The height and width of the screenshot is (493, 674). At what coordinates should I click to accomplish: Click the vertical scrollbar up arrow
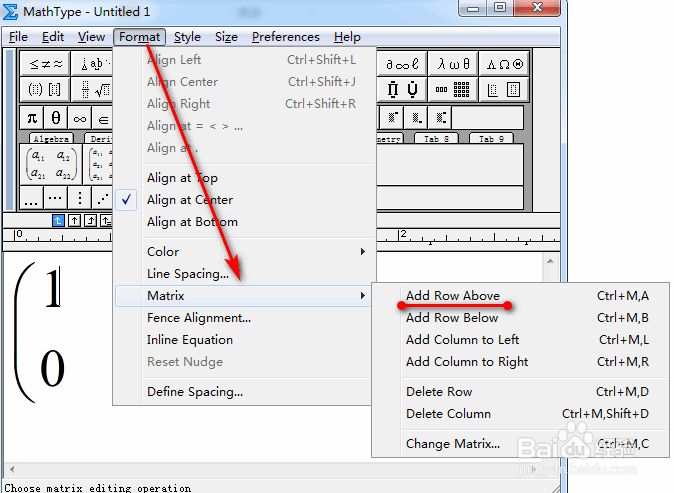[x=550, y=261]
